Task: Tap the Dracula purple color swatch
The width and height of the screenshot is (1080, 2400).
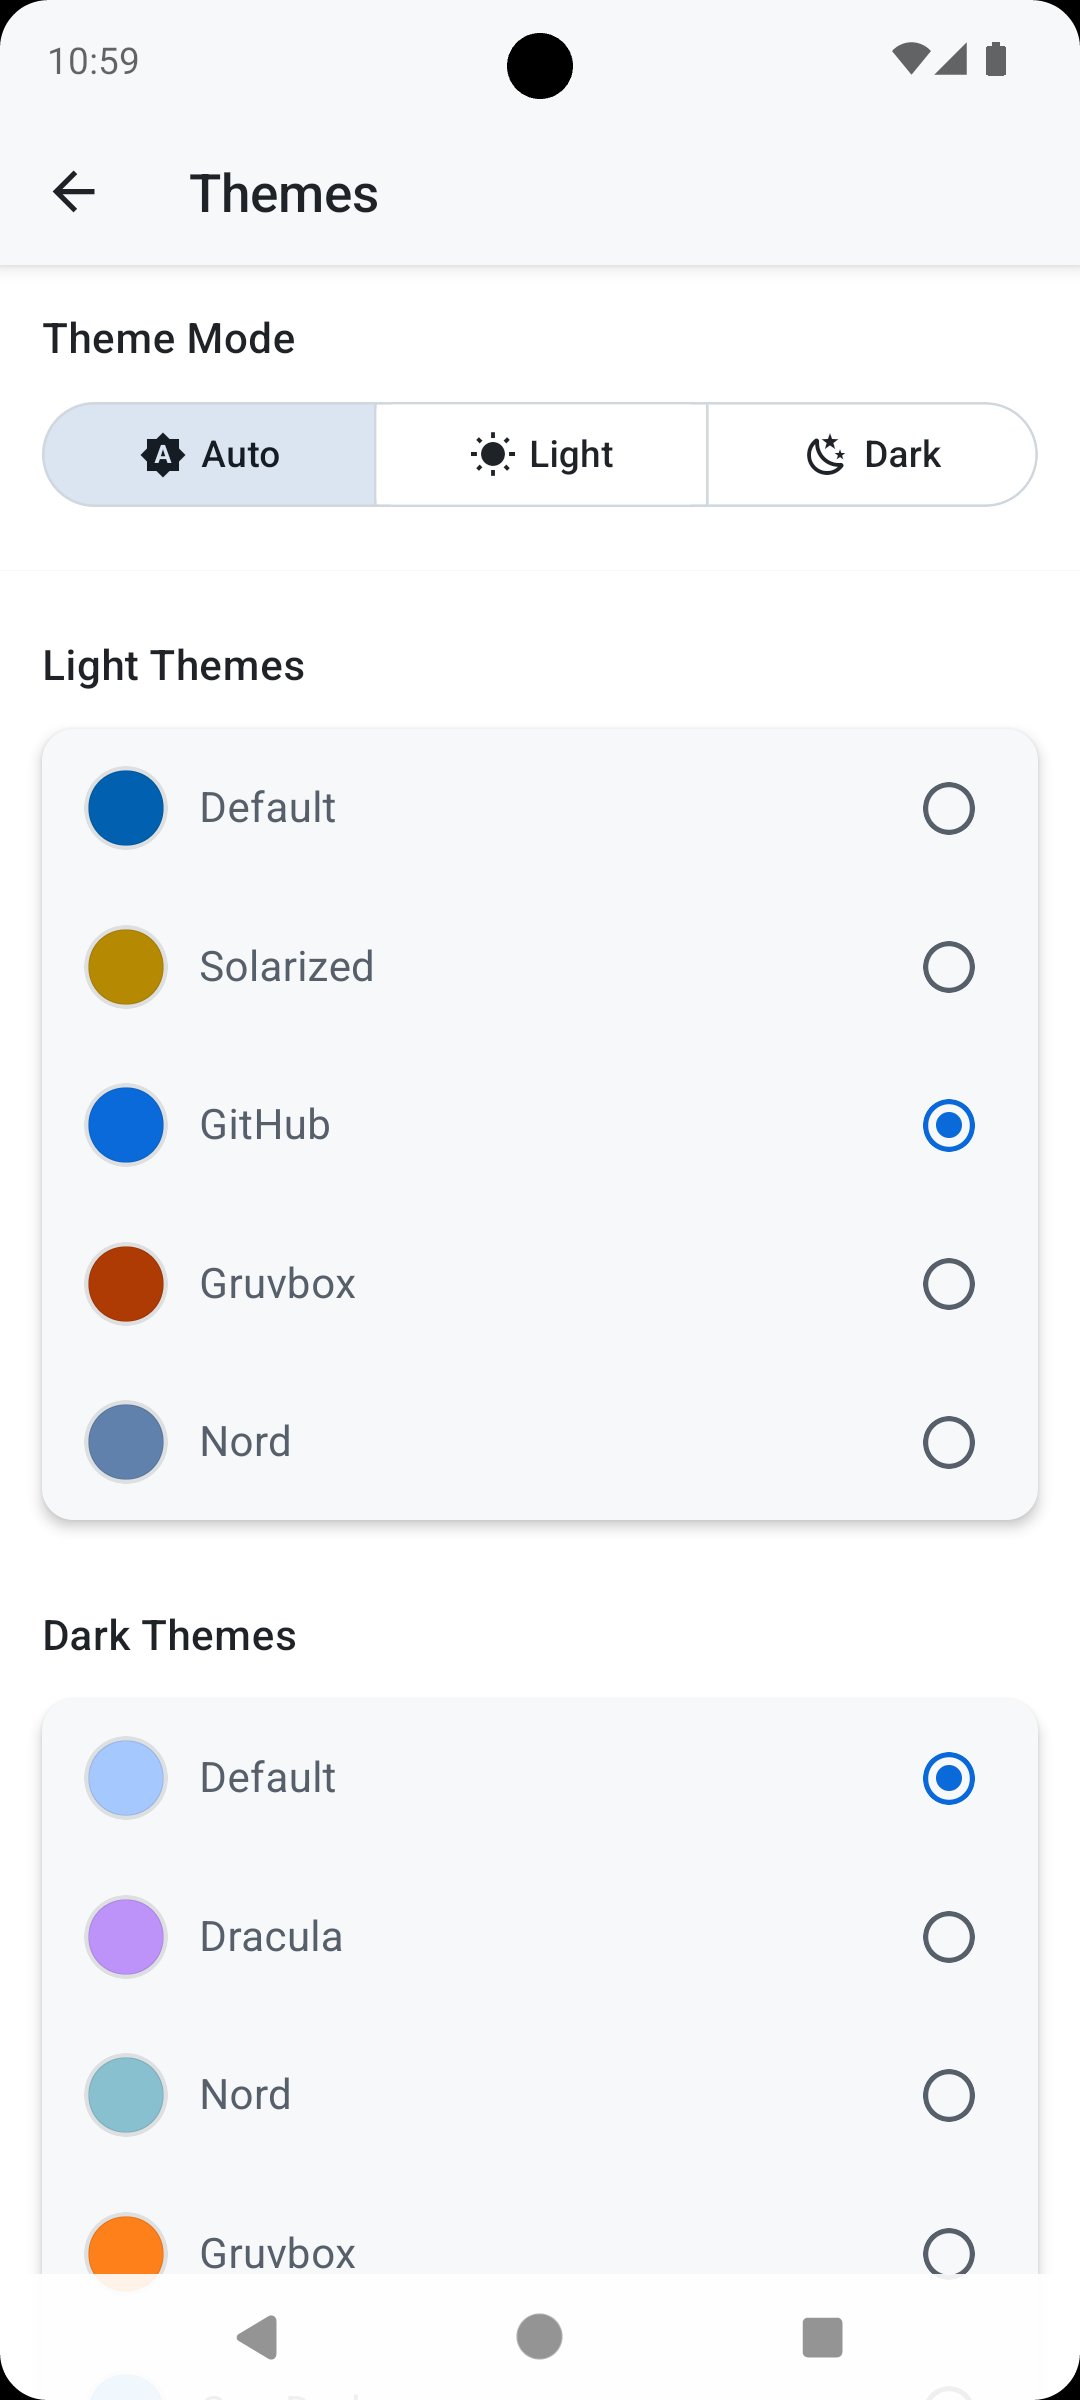Action: coord(125,1936)
